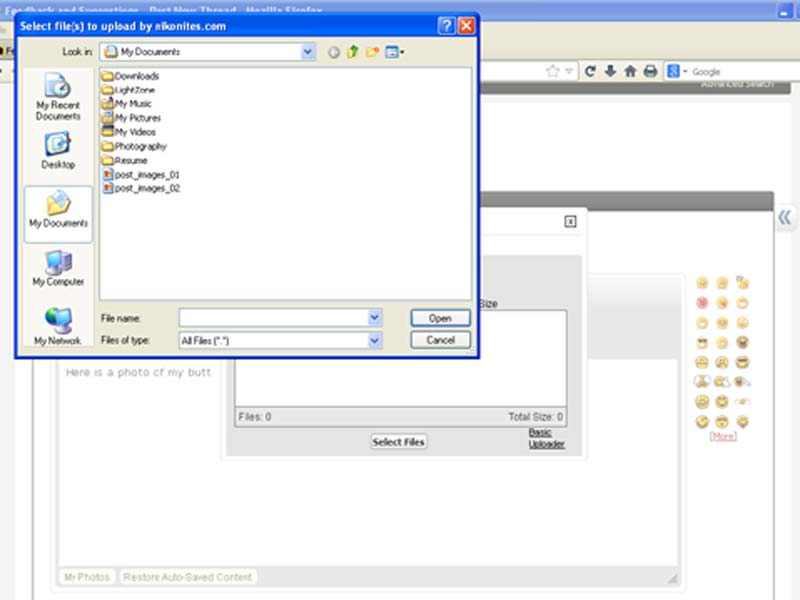Click My Recent Documents in places bar

(58, 97)
